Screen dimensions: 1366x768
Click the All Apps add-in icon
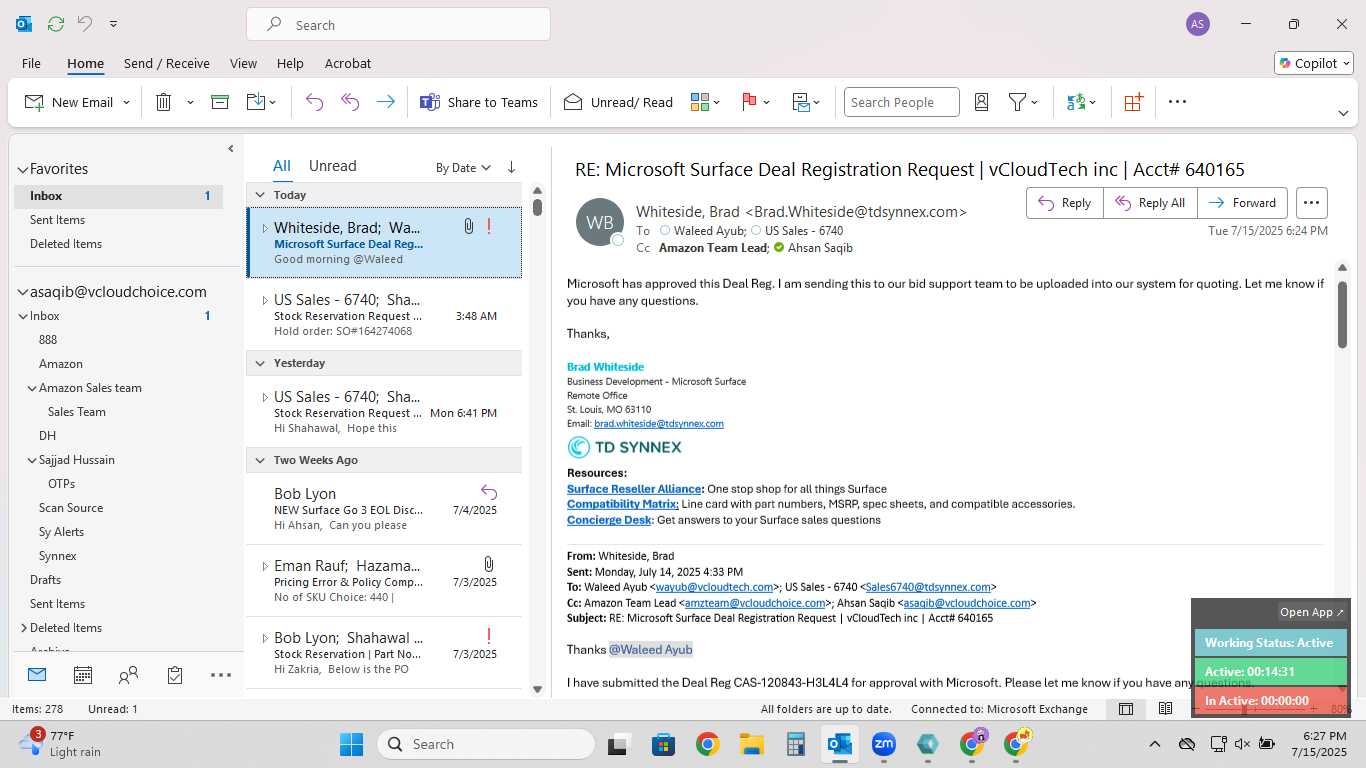click(x=1133, y=102)
